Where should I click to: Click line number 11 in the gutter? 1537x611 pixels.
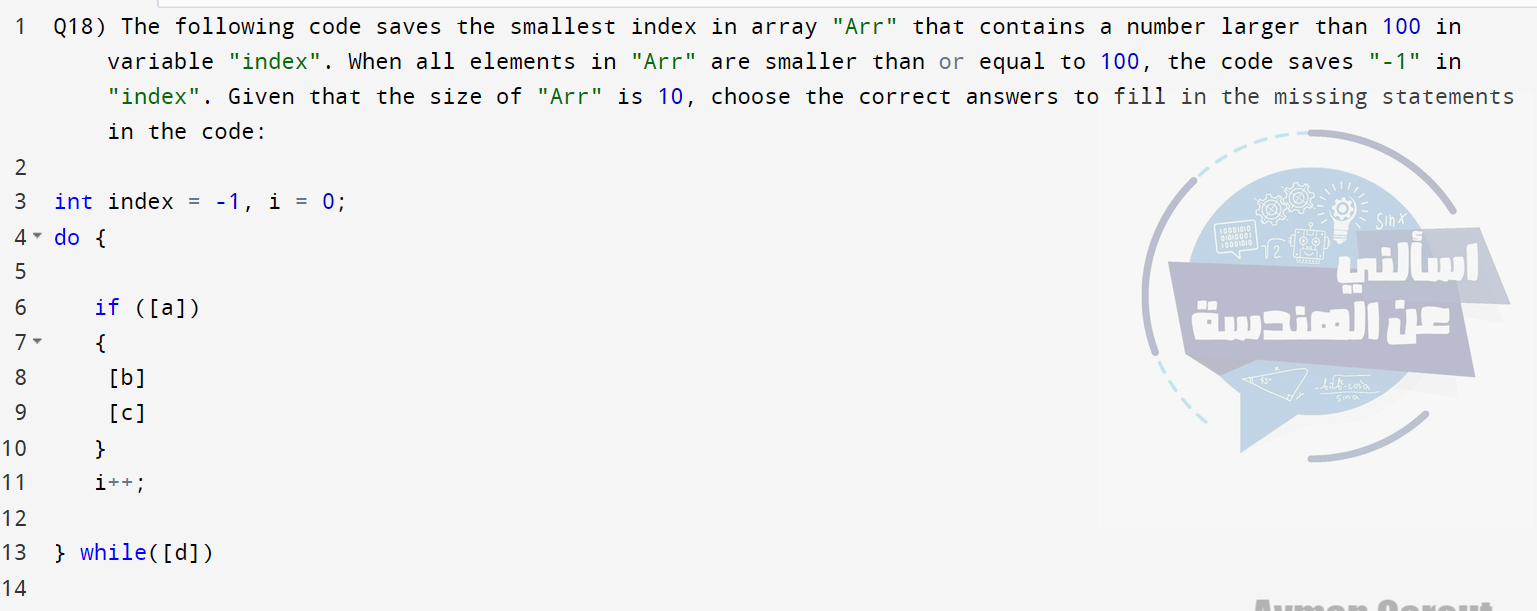[15, 482]
